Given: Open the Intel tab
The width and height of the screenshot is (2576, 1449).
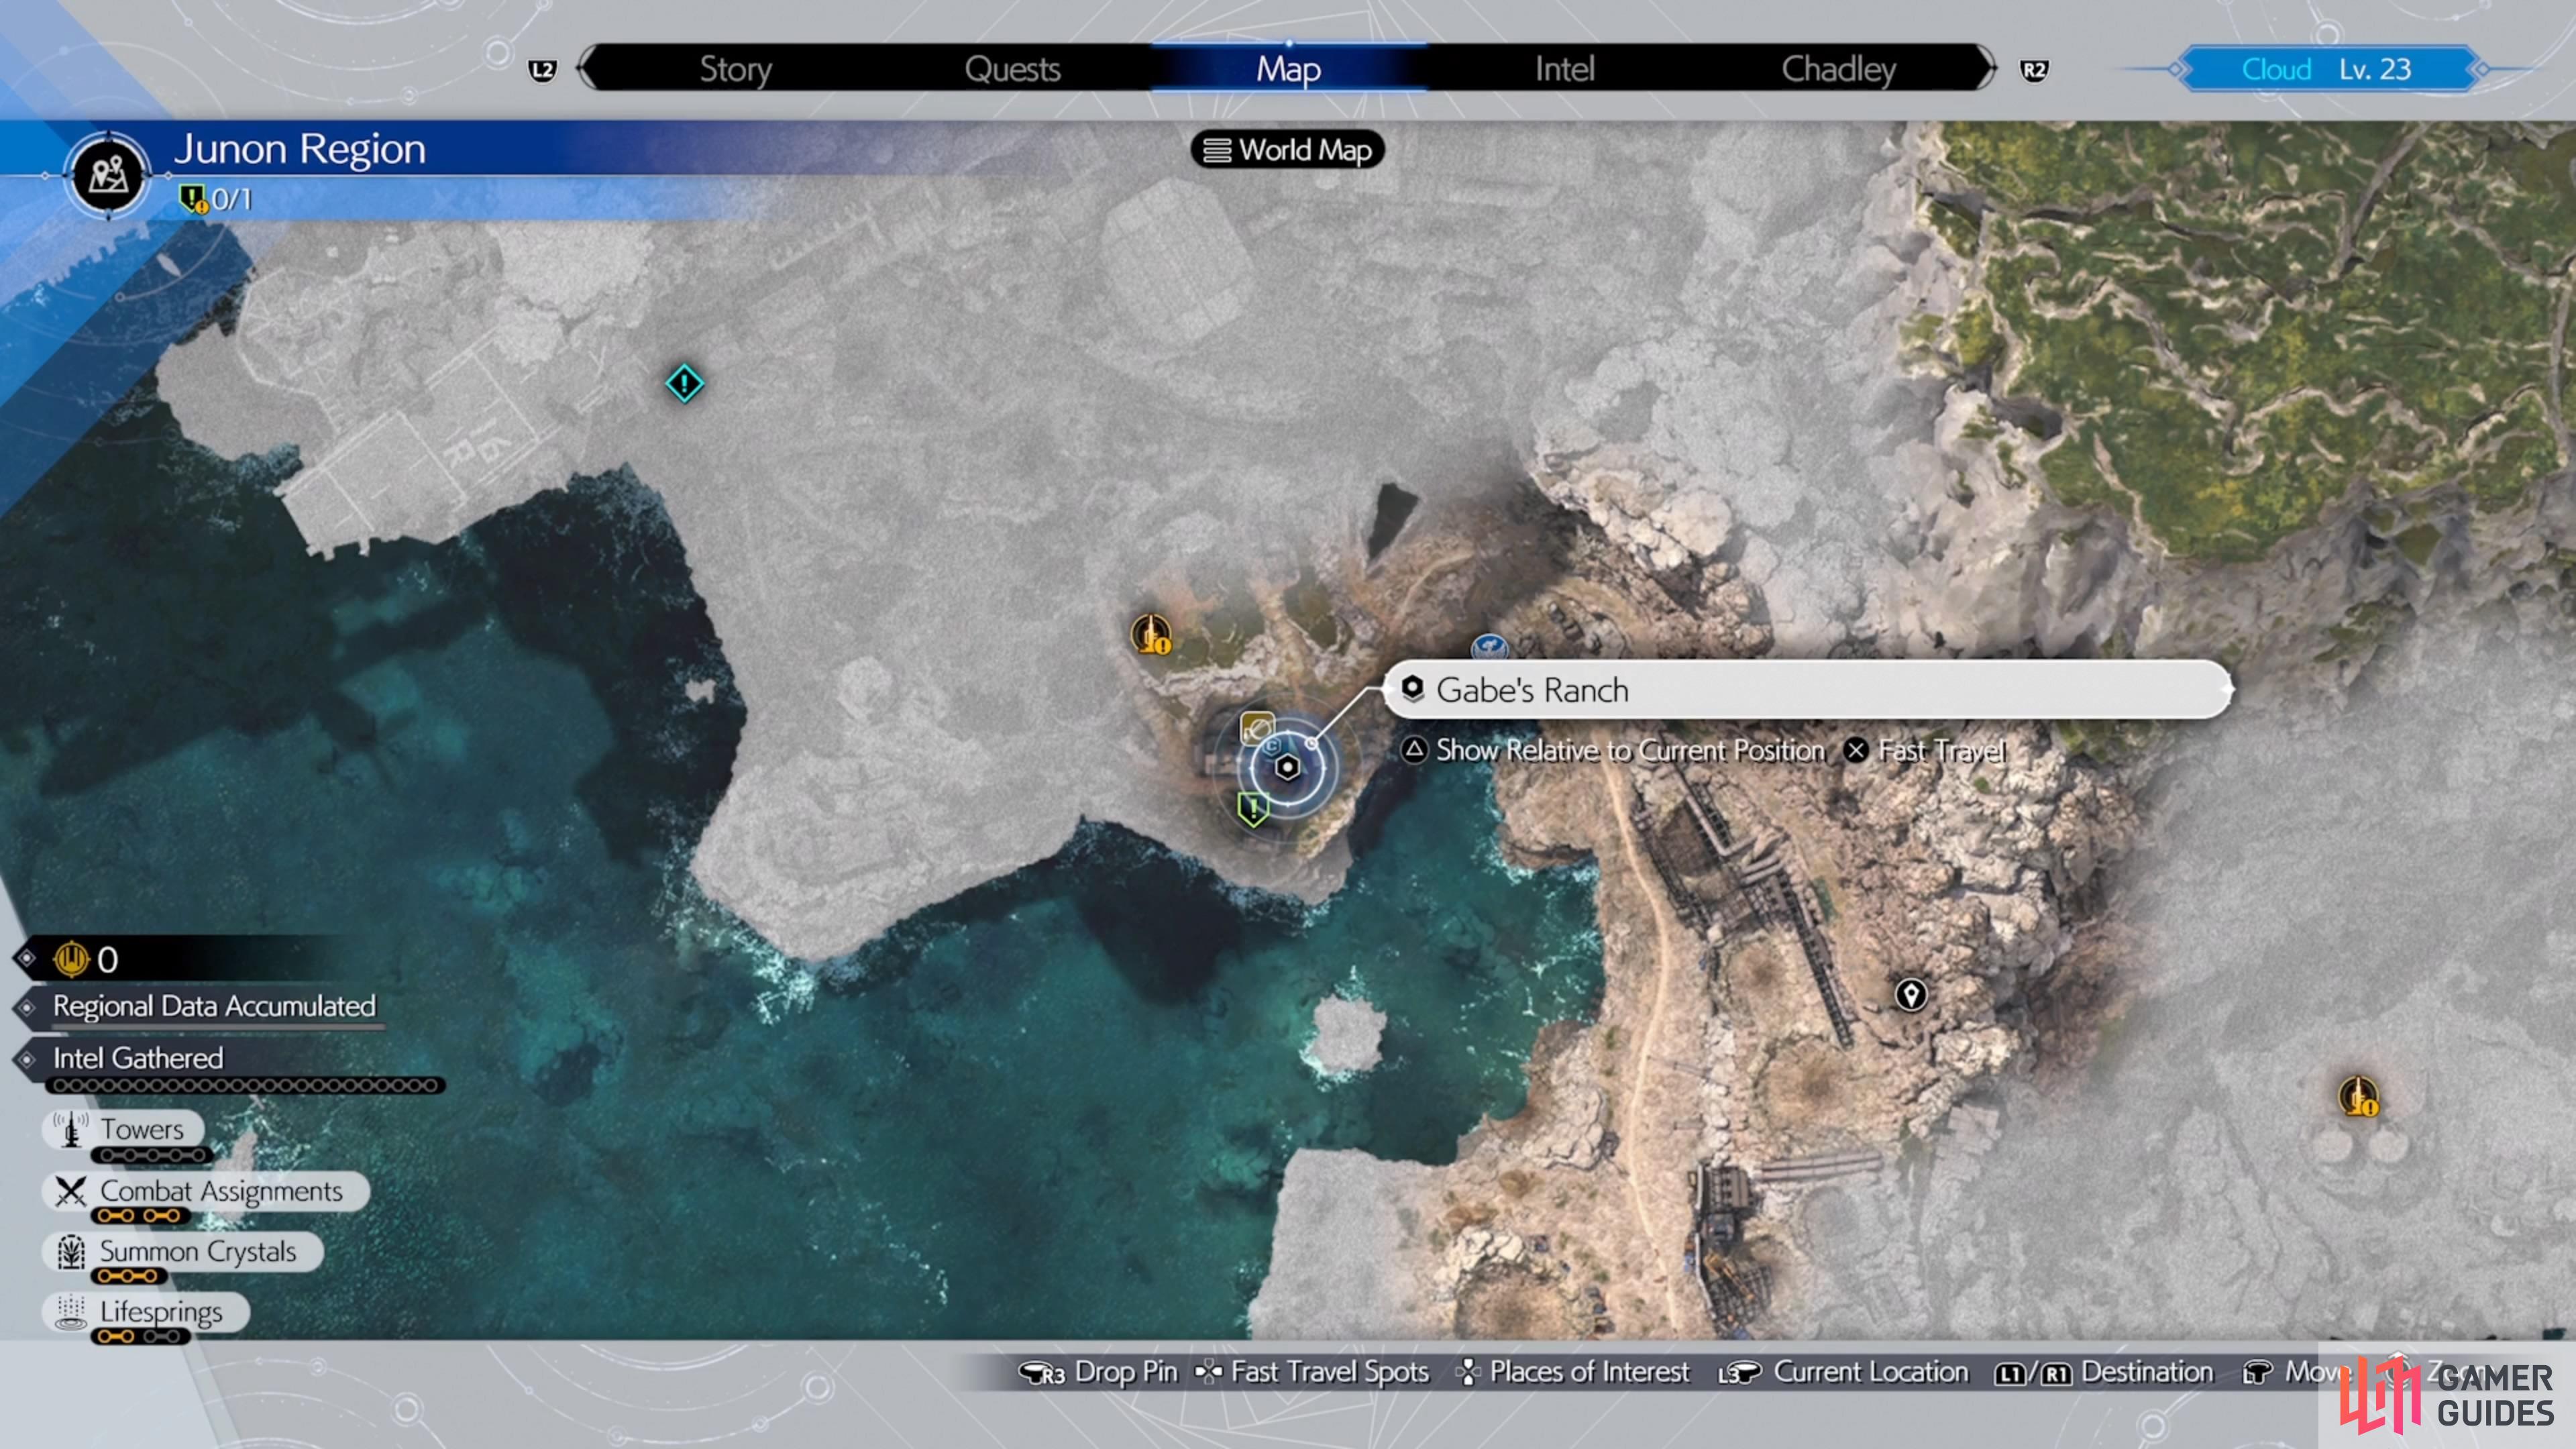Looking at the screenshot, I should point(1564,69).
